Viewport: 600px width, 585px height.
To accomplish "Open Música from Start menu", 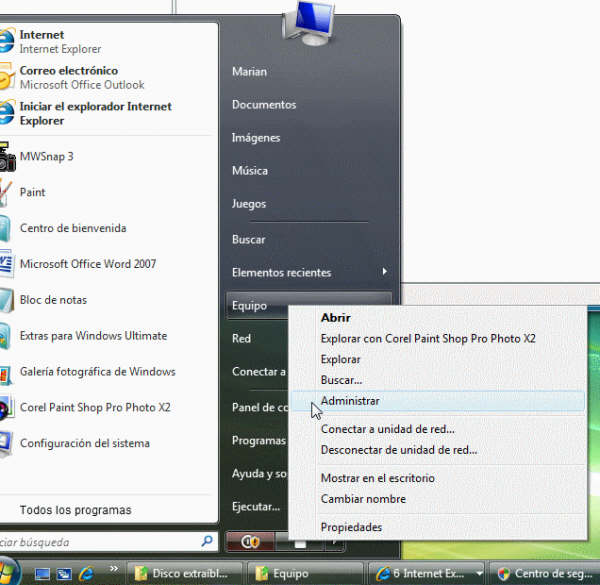I will pyautogui.click(x=250, y=171).
